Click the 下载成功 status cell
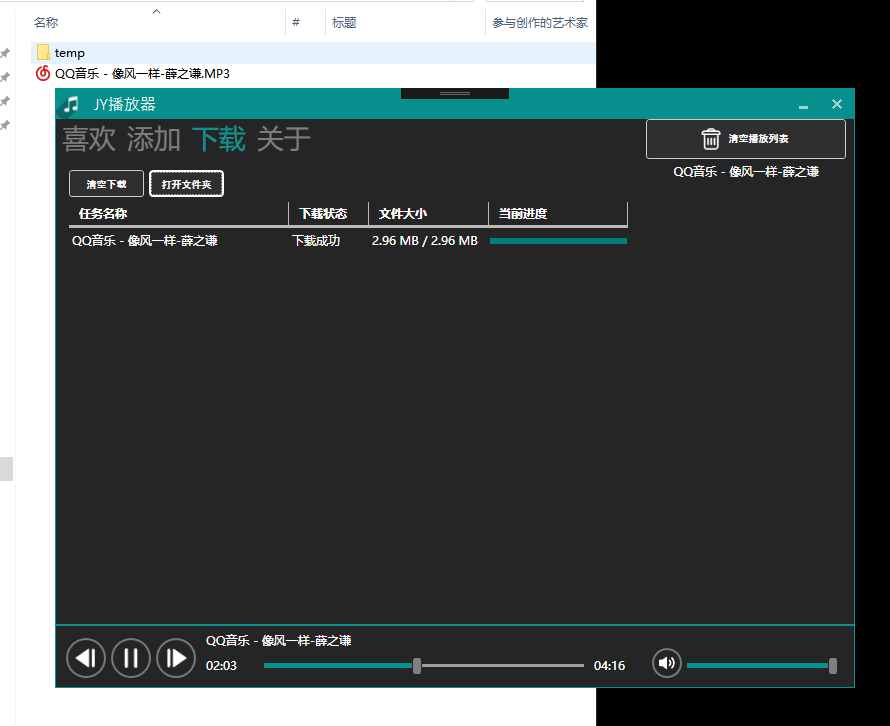Image resolution: width=890 pixels, height=726 pixels. (316, 241)
